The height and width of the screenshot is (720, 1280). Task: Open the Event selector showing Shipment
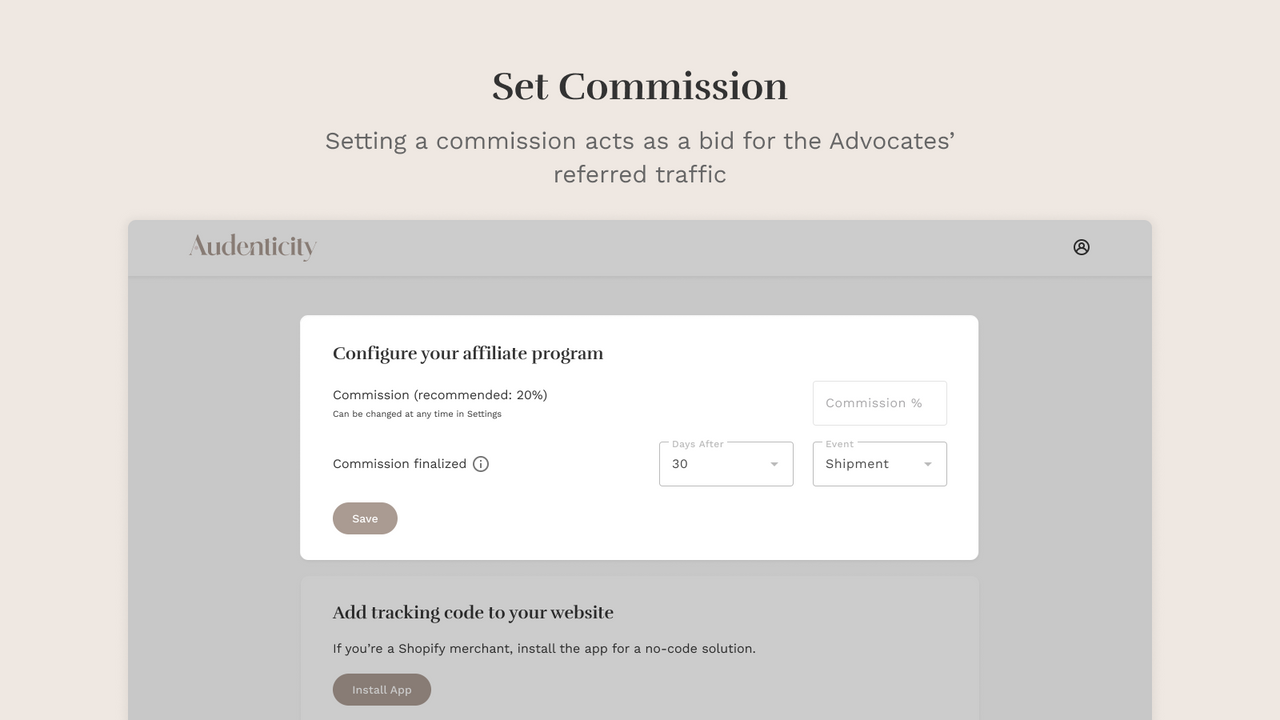pyautogui.click(x=879, y=464)
